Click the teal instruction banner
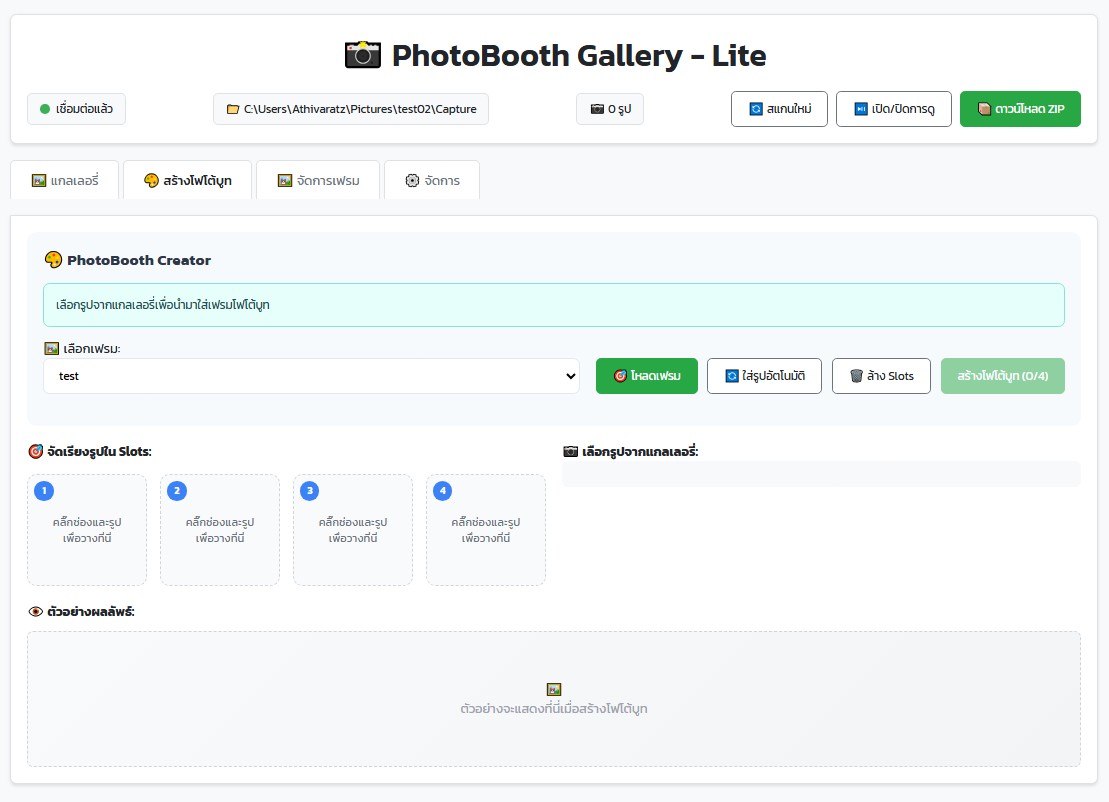Screen dimensions: 1109x802 pos(554,305)
